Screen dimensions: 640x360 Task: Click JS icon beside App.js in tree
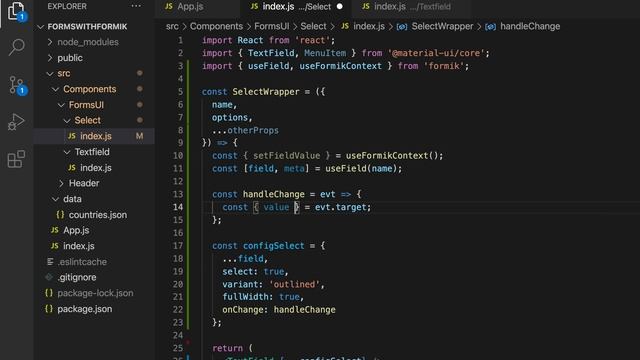(55, 230)
